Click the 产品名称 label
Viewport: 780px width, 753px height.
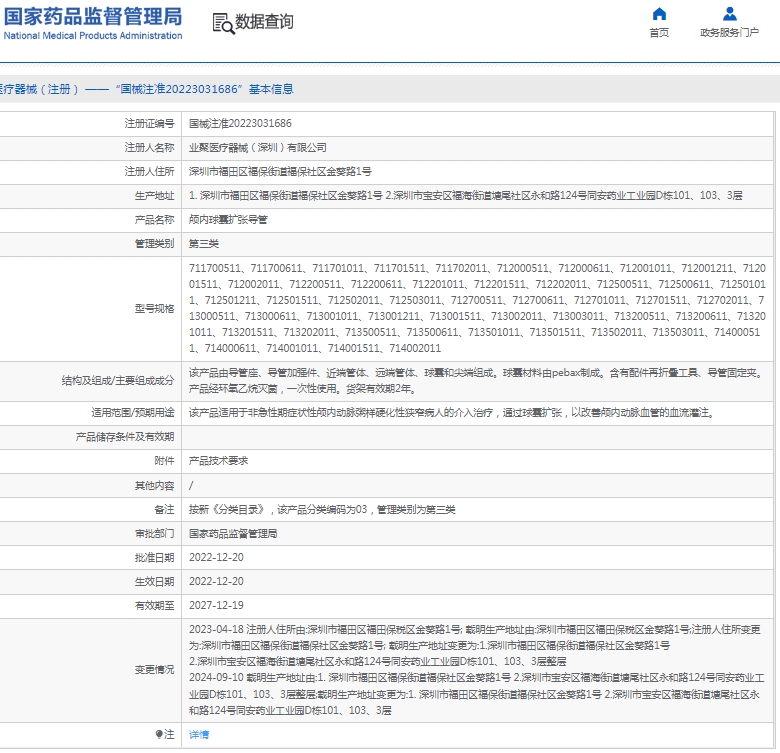click(x=154, y=219)
